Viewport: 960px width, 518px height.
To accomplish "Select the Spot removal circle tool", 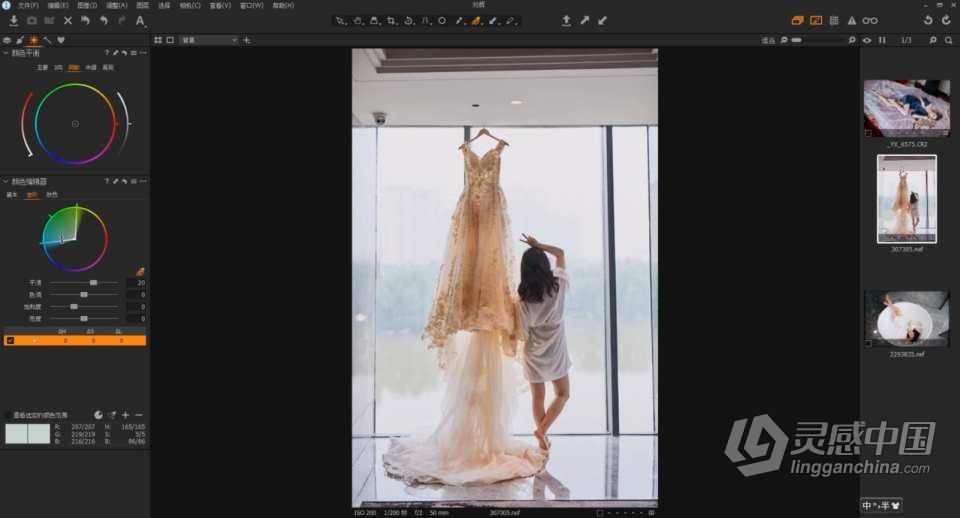I will coord(442,21).
